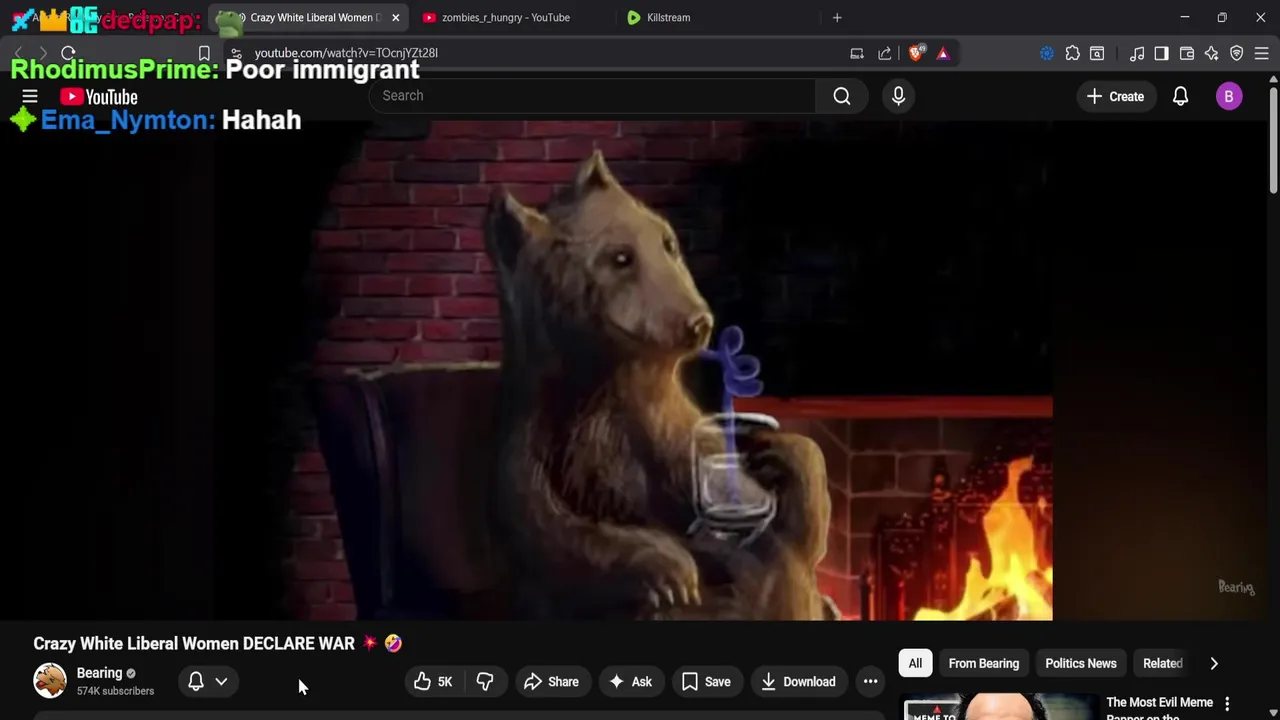Open the tab search icon in toolbar

pyautogui.click(x=1097, y=53)
